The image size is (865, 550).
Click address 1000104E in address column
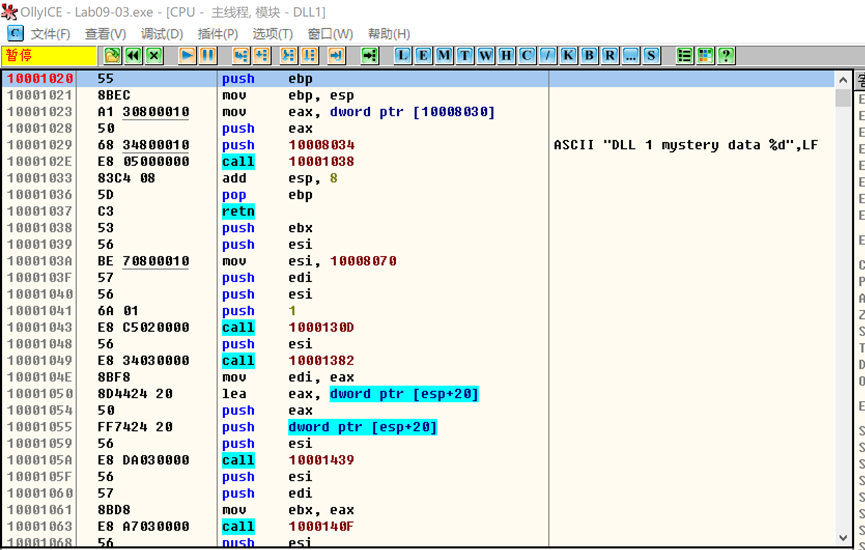click(40, 377)
